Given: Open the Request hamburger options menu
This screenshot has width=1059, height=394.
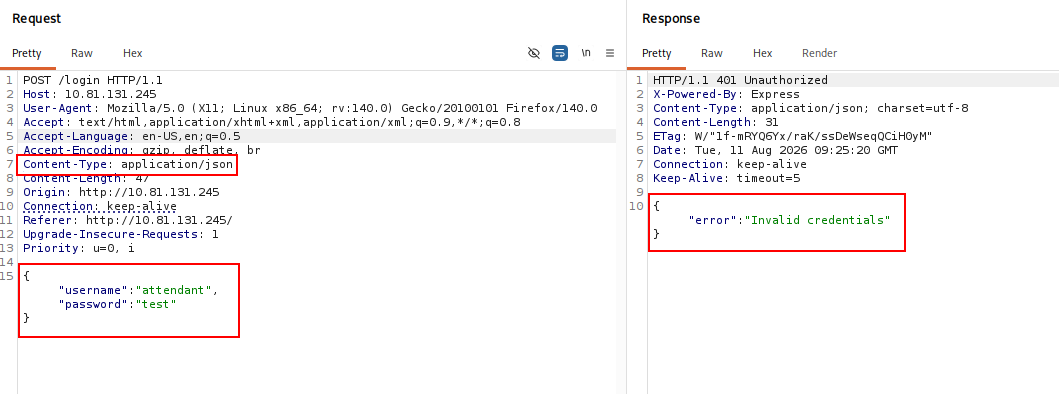Looking at the screenshot, I should tap(610, 53).
